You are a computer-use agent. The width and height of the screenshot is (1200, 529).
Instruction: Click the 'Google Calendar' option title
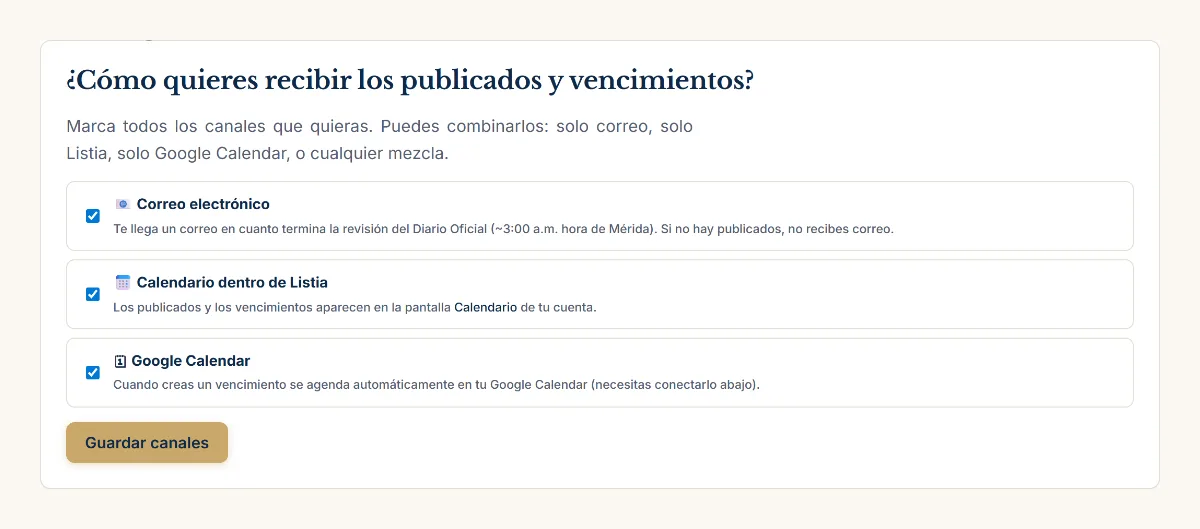coord(191,361)
